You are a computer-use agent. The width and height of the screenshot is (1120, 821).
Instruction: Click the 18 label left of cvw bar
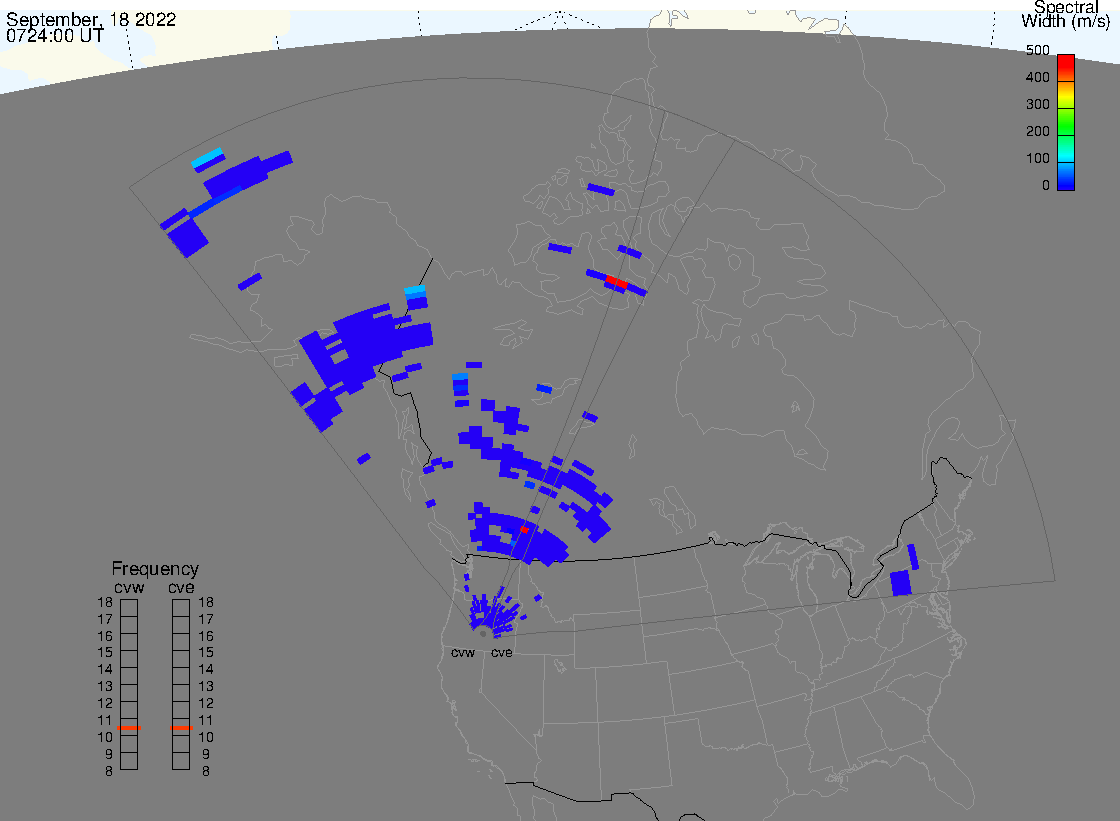click(105, 602)
